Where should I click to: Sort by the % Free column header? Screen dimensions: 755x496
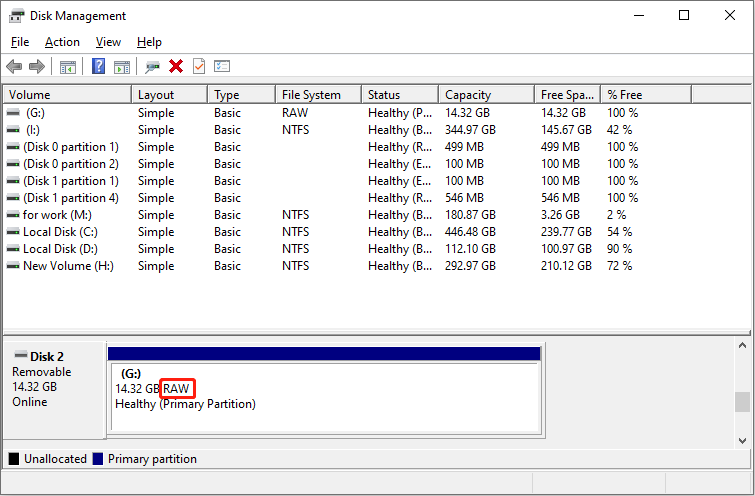[647, 95]
